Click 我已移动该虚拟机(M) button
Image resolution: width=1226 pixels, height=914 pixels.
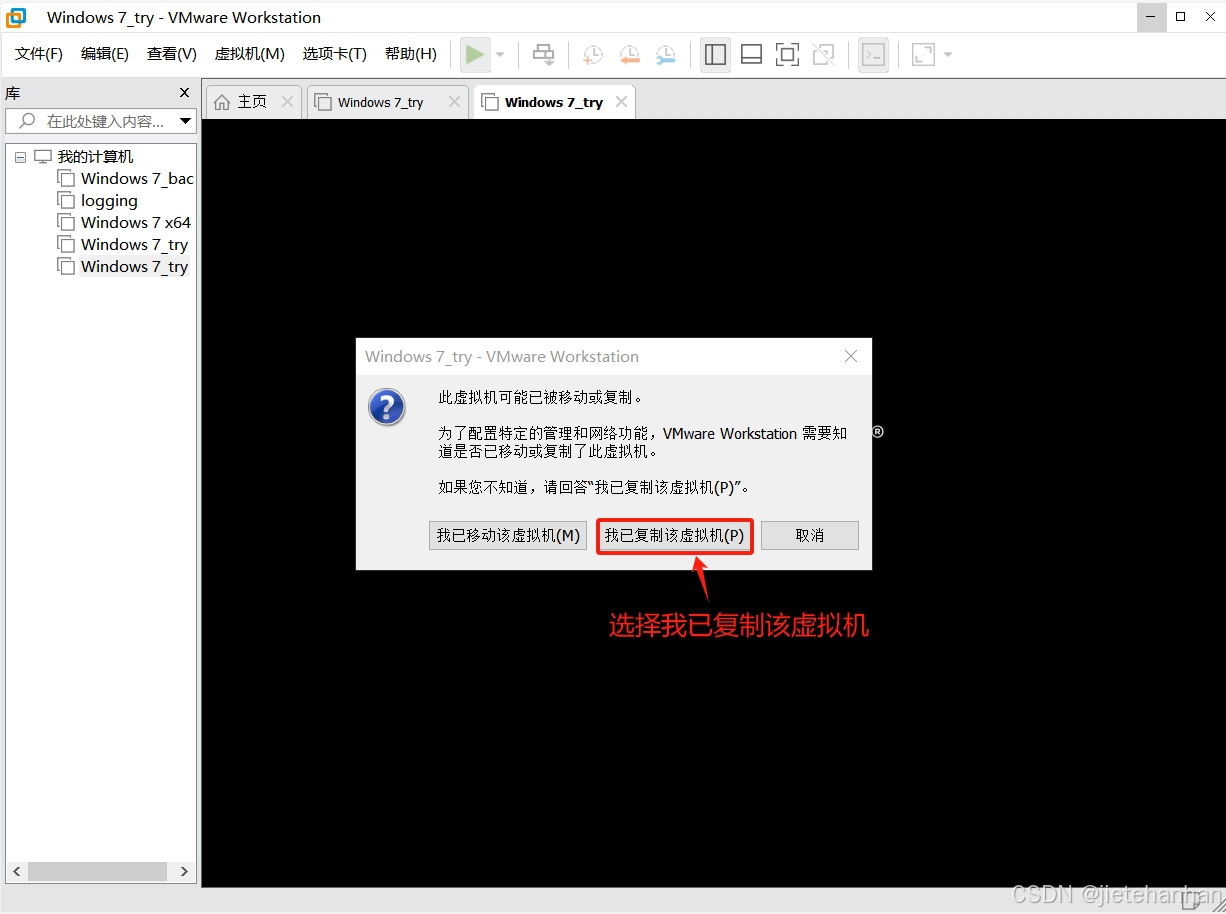tap(508, 535)
